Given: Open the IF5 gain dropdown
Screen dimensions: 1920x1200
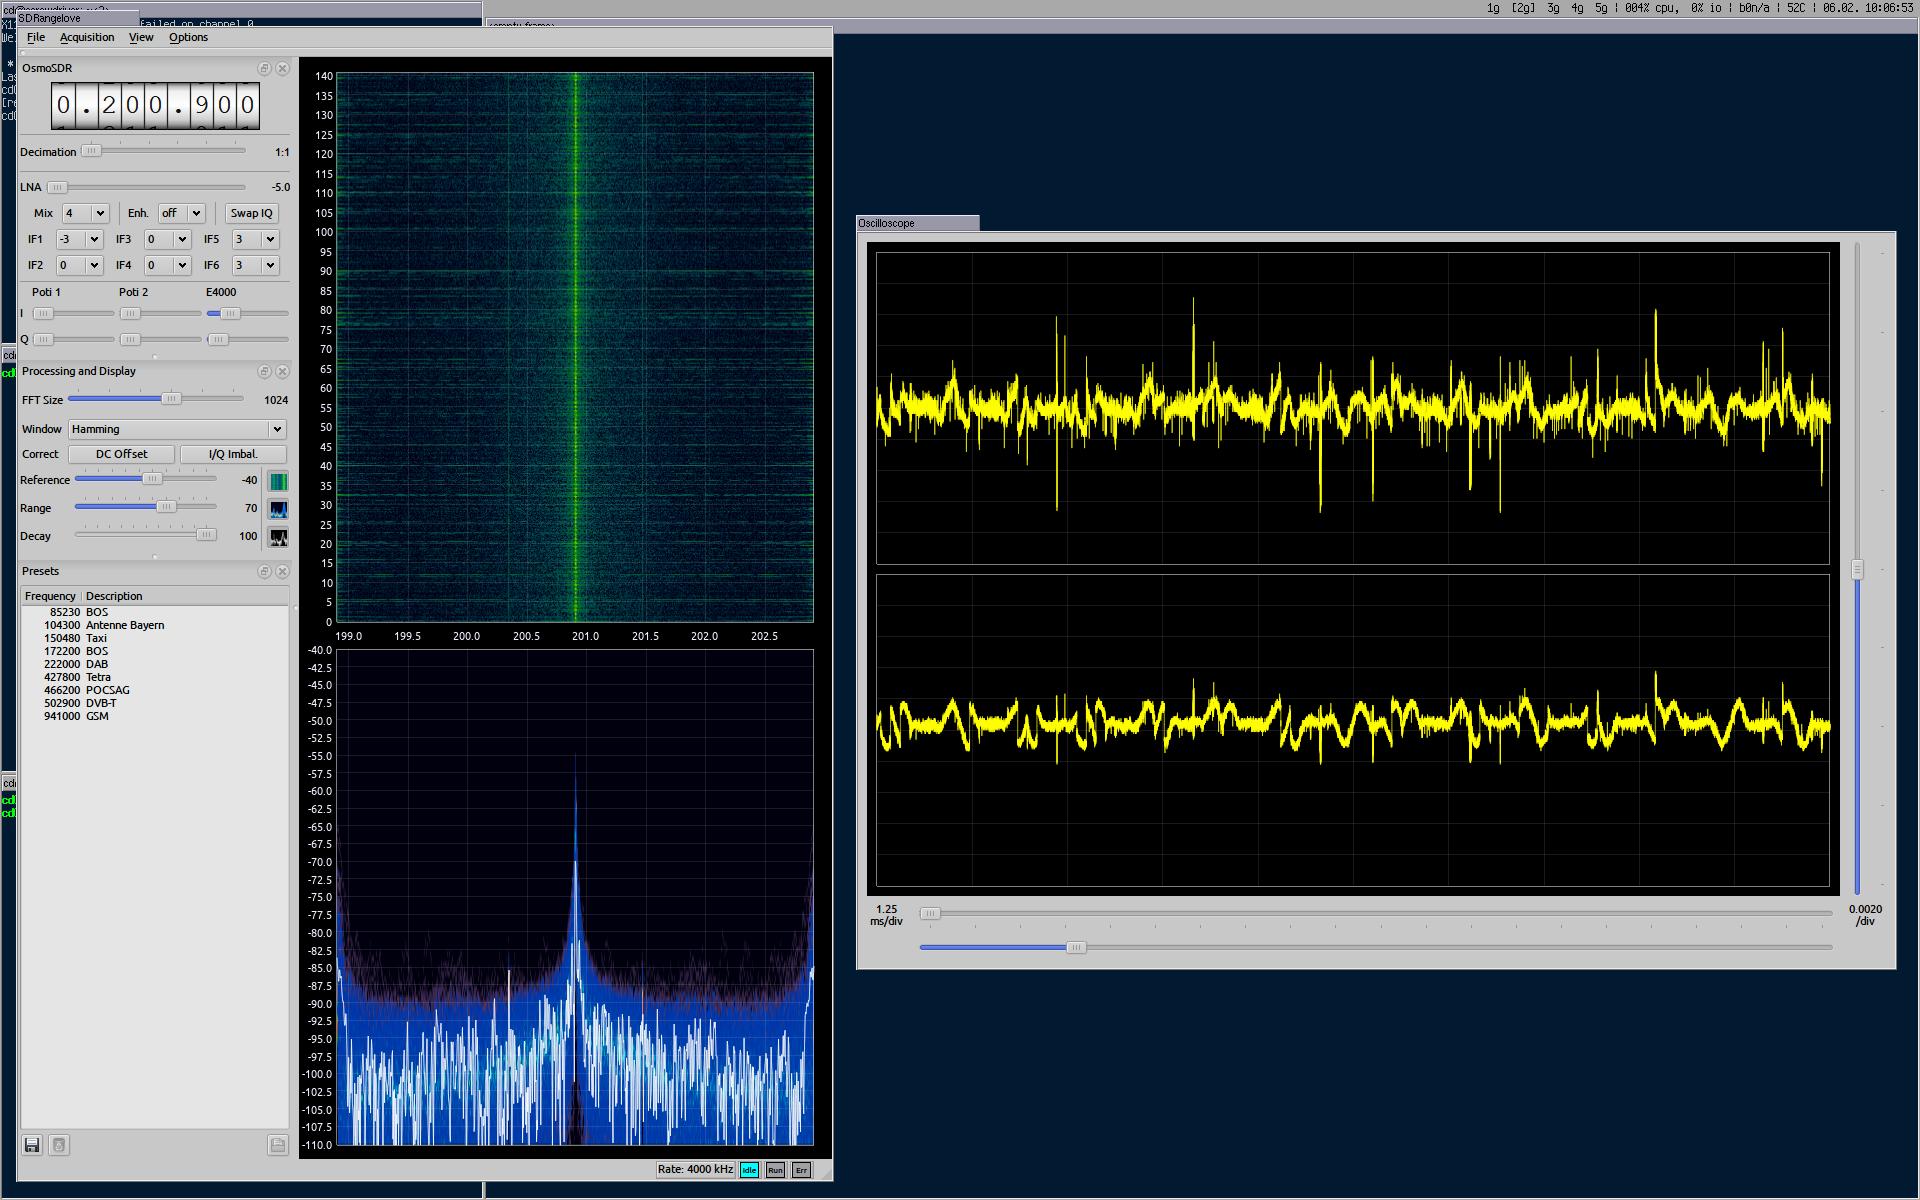Looking at the screenshot, I should [255, 239].
